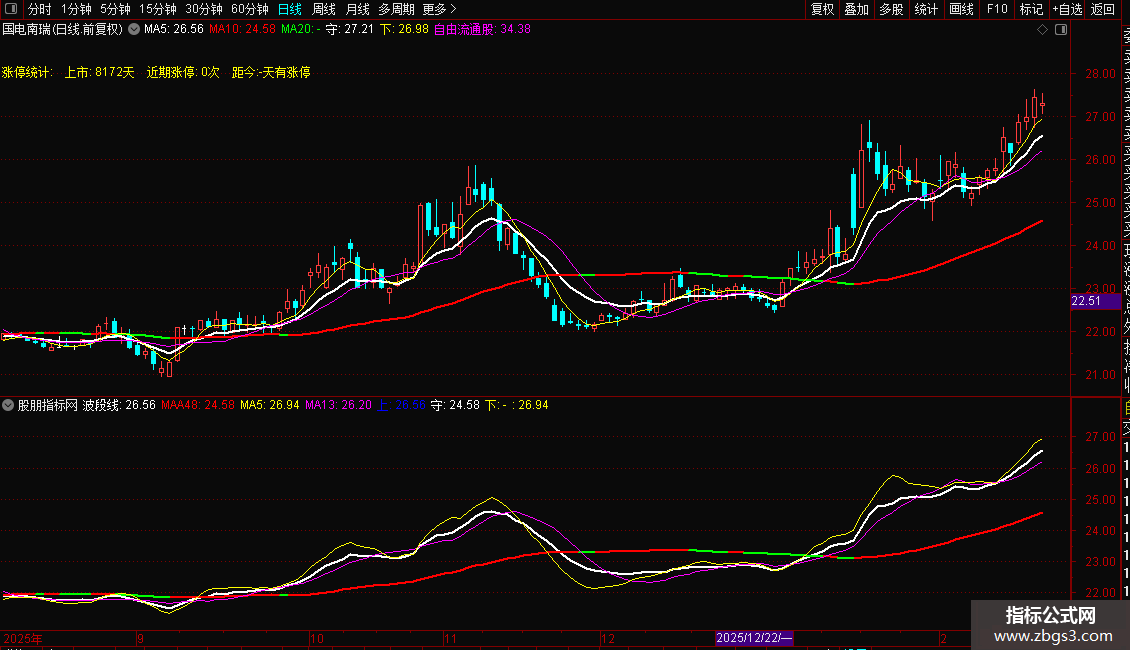The width and height of the screenshot is (1130, 650).
Task: Click the 上市: 8172天 text
Action: point(99,73)
